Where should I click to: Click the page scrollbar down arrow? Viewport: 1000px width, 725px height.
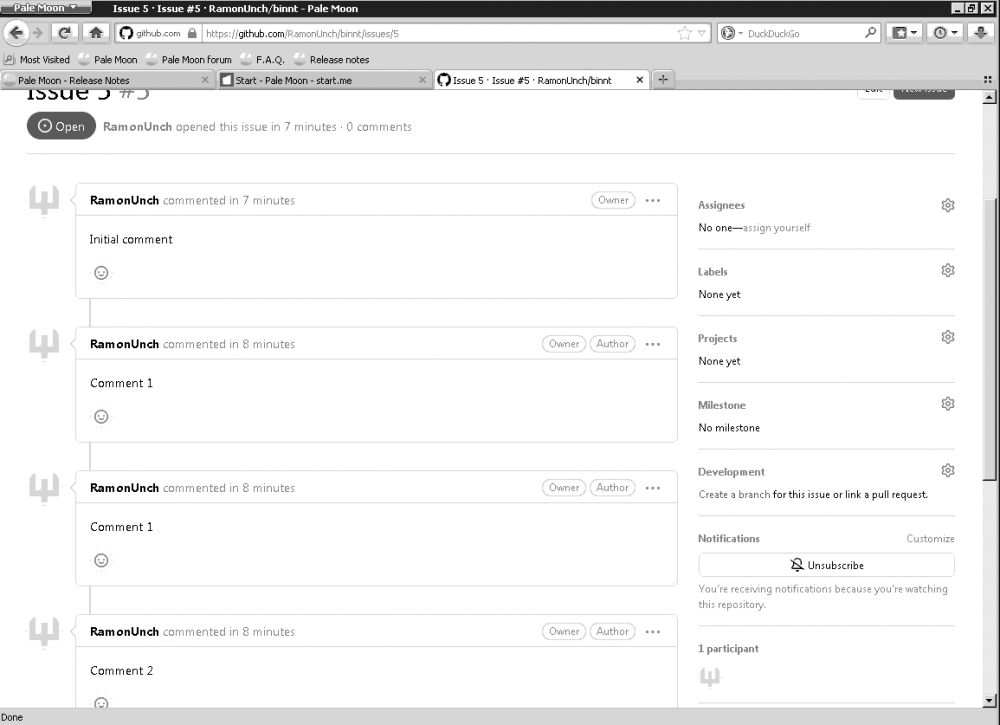pyautogui.click(x=989, y=700)
